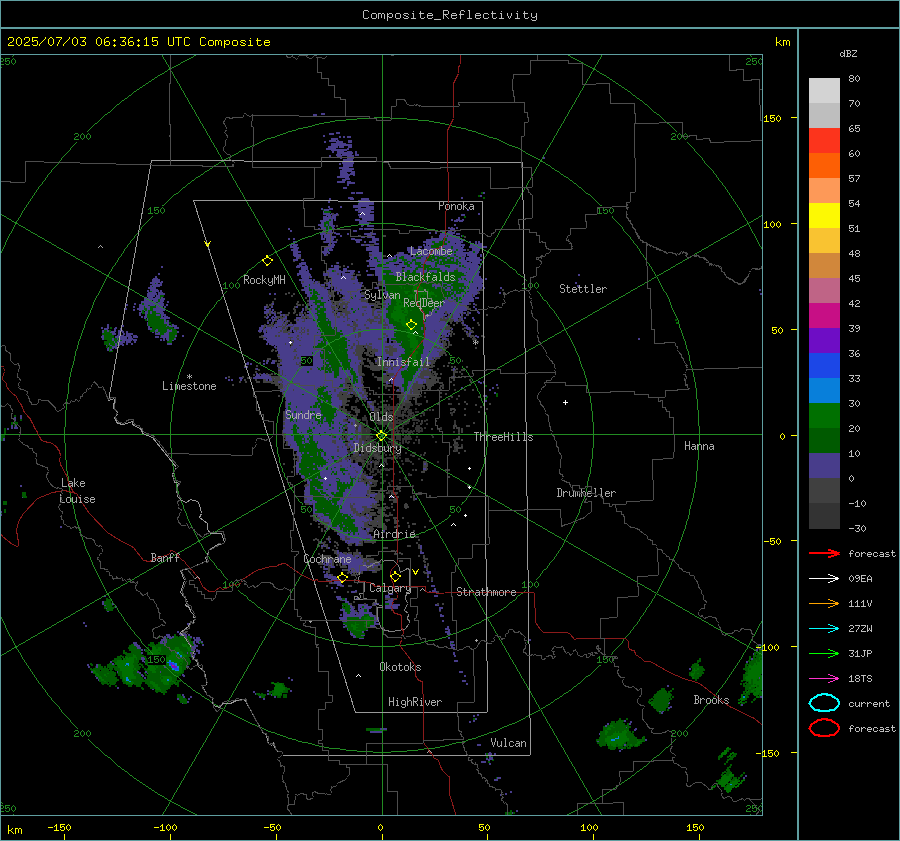Click the 80 dBZ color swatch
900x841 pixels.
[x=824, y=90]
